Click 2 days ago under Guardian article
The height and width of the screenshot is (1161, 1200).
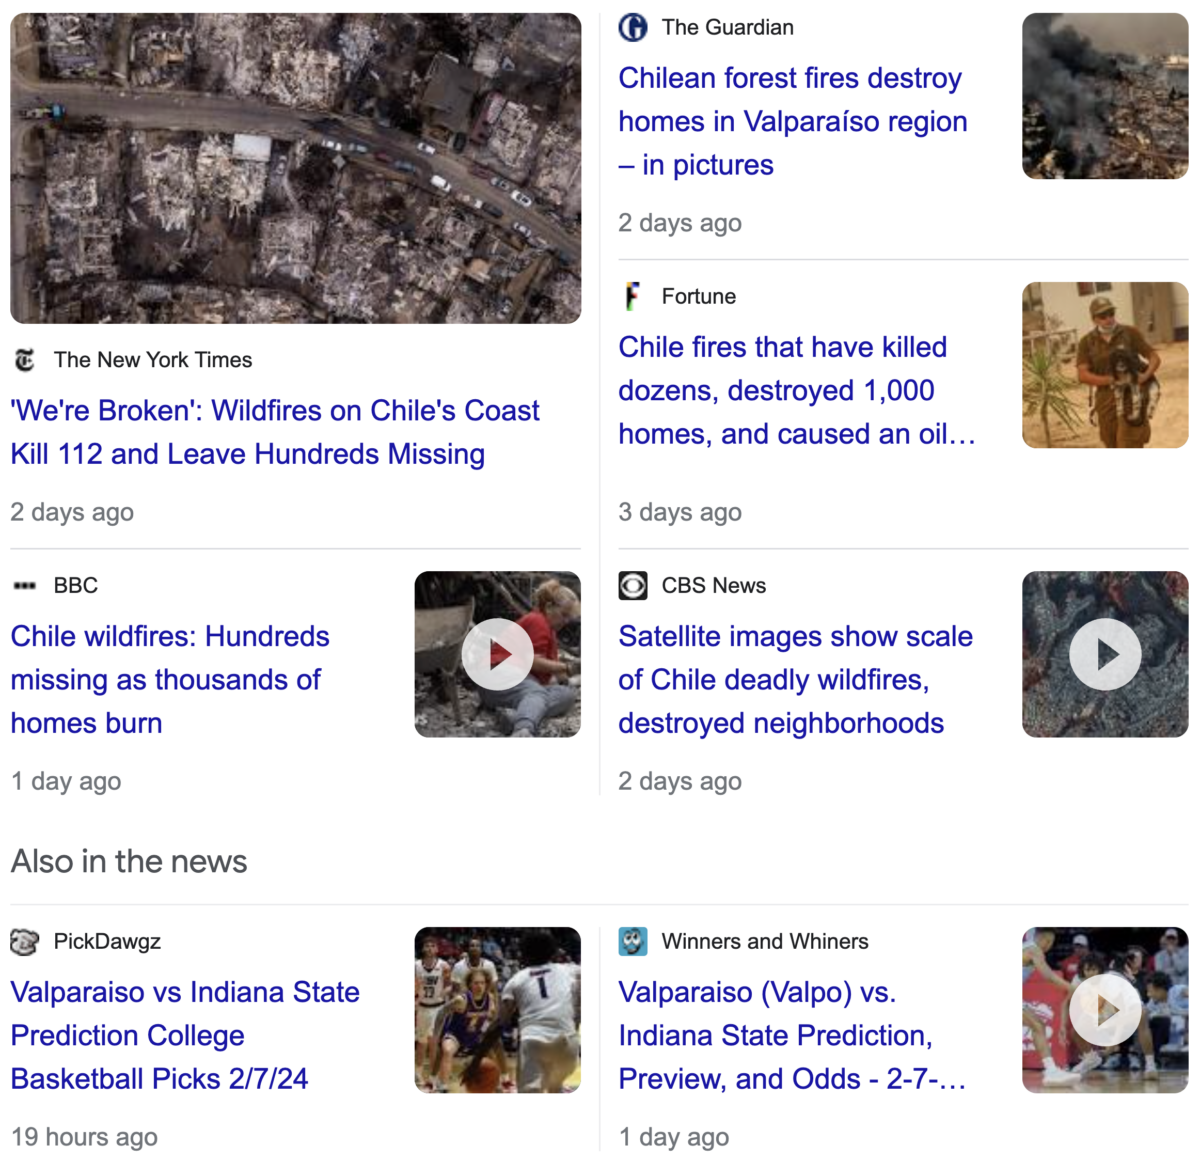click(680, 223)
